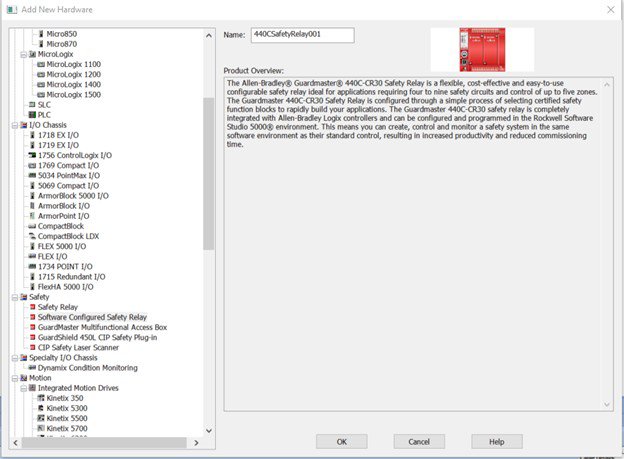624x459 pixels.
Task: Click the Kinetix 5700 drive icon
Action: pyautogui.click(x=41, y=428)
